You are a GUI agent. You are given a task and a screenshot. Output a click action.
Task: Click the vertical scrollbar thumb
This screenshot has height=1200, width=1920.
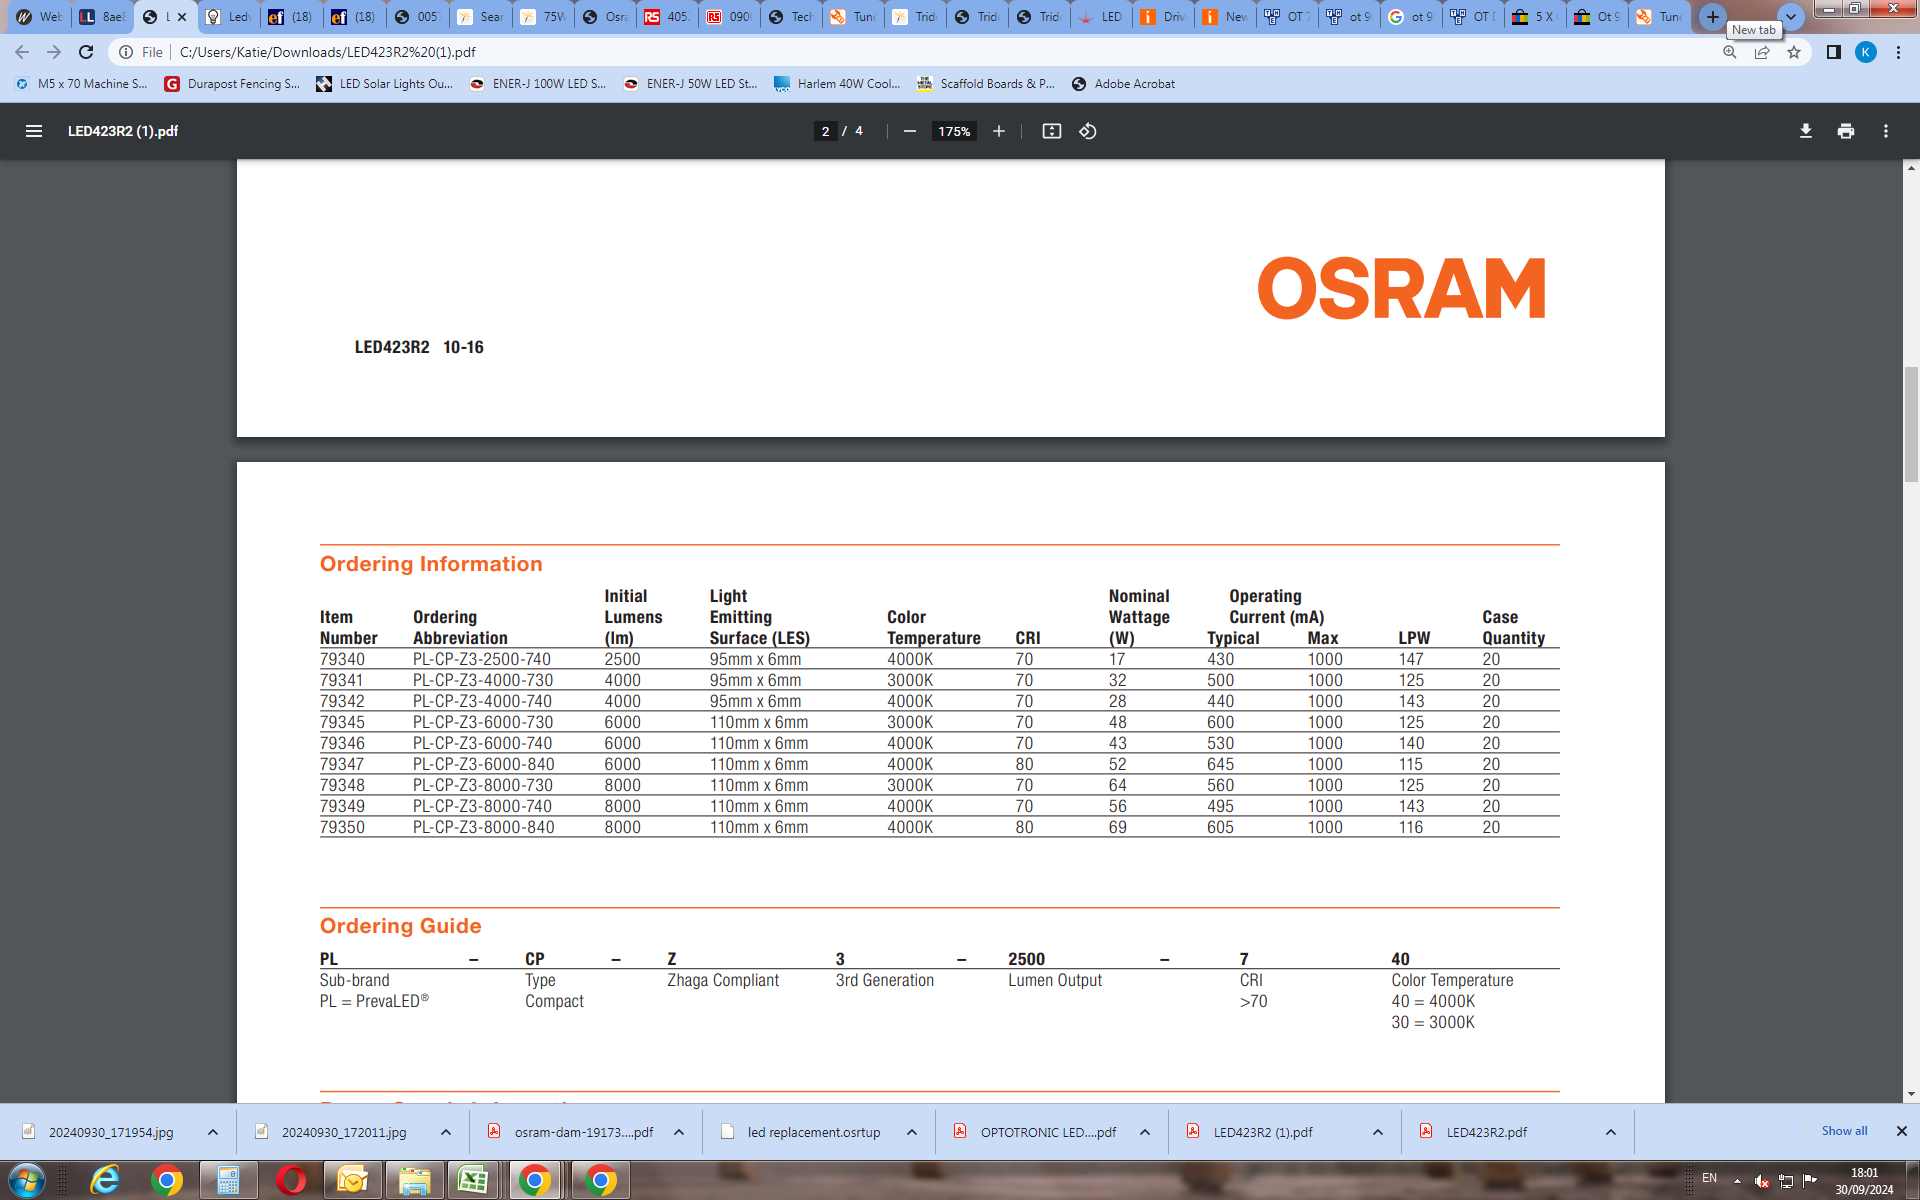pos(1911,424)
